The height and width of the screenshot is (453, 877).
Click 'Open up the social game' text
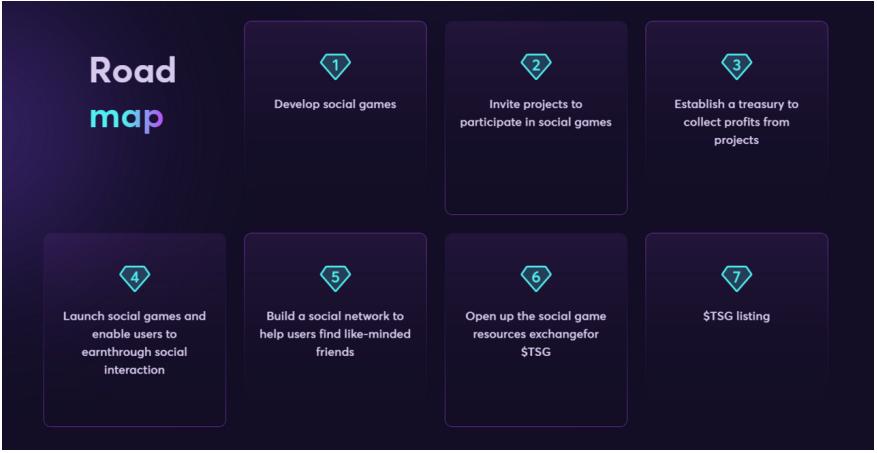pyautogui.click(x=536, y=334)
